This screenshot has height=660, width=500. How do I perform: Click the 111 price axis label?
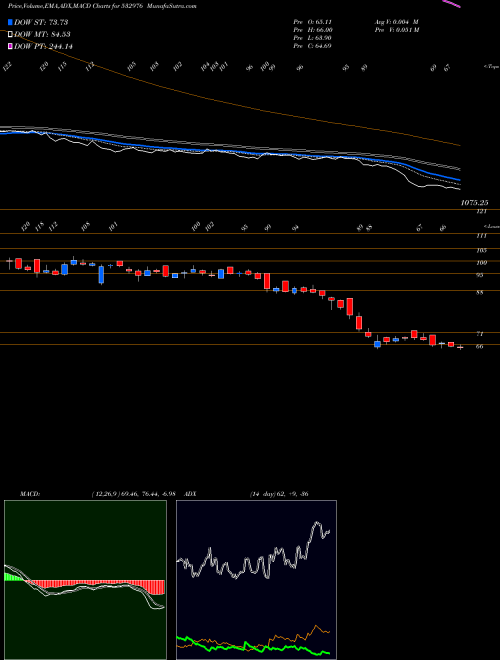click(482, 236)
